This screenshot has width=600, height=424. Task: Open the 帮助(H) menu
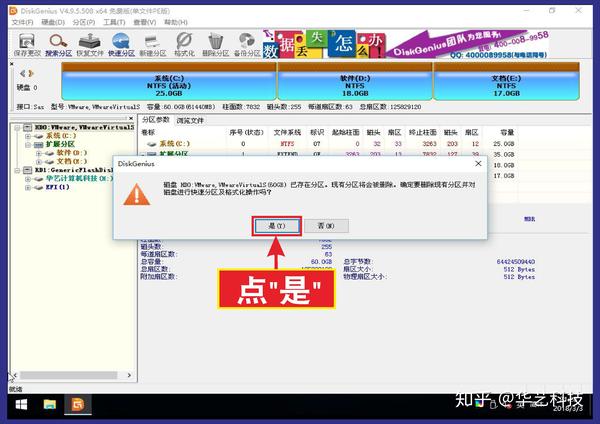176,22
